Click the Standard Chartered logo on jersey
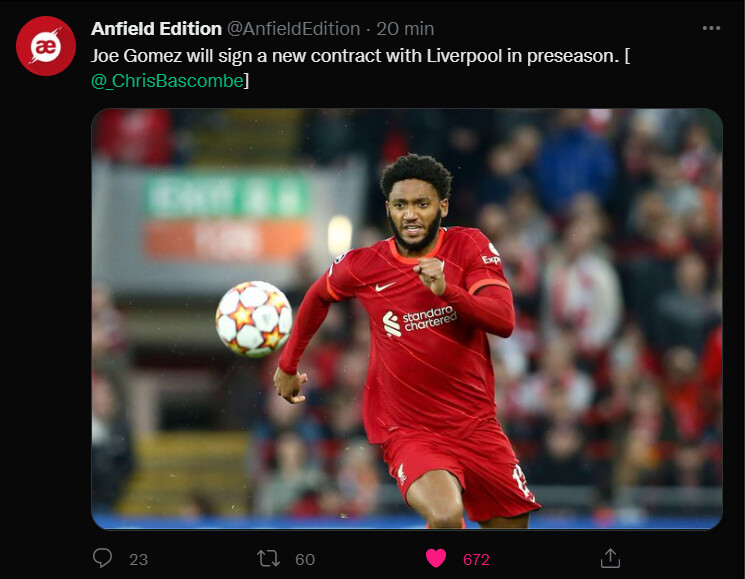 420,321
